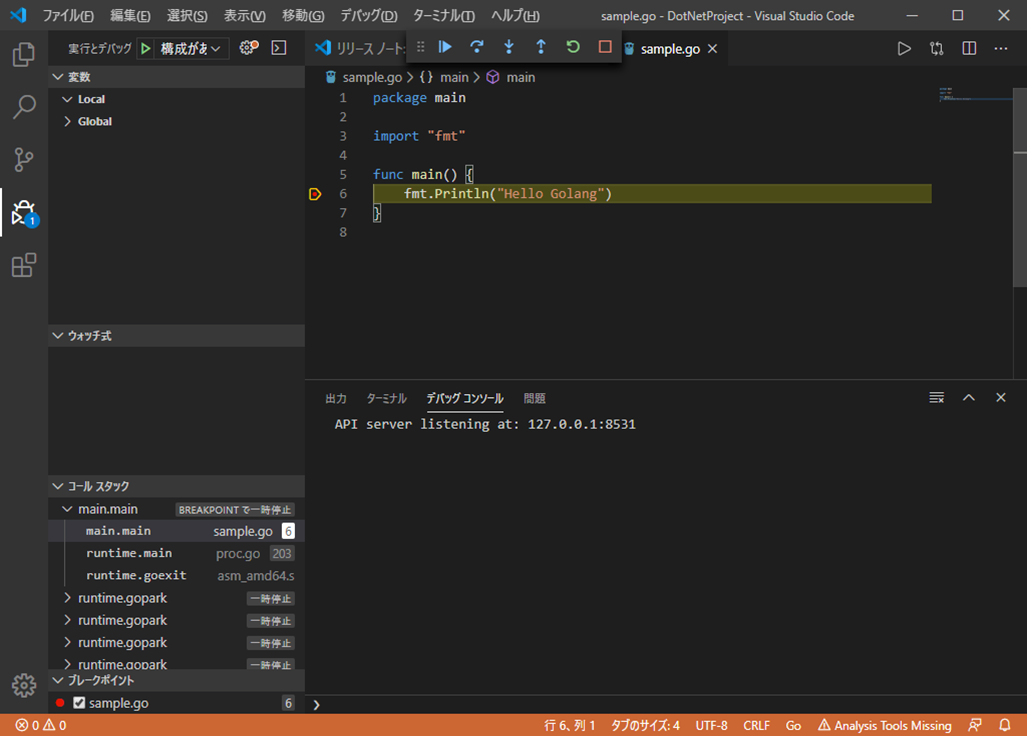
Task: Grab the debug toolbar drag handle
Action: (x=420, y=47)
